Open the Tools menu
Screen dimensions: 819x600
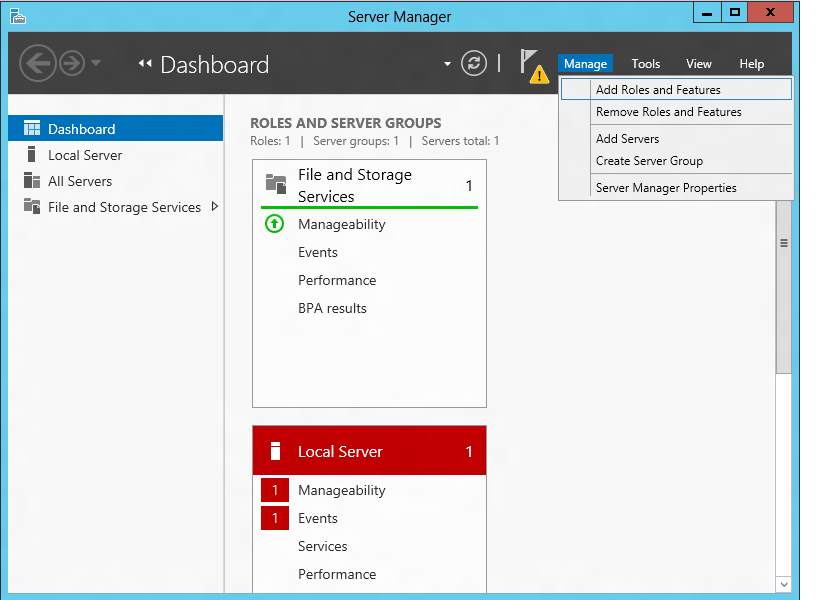pos(646,64)
